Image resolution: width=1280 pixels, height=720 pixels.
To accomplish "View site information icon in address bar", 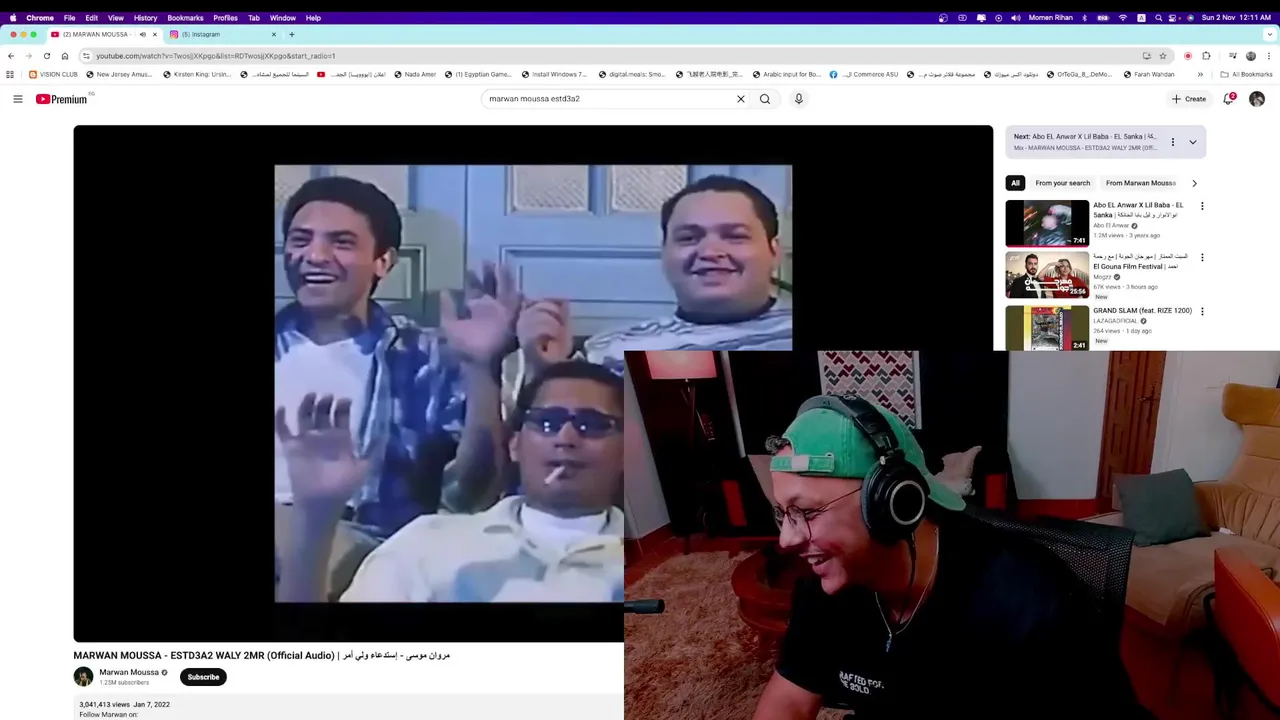I will [86, 56].
